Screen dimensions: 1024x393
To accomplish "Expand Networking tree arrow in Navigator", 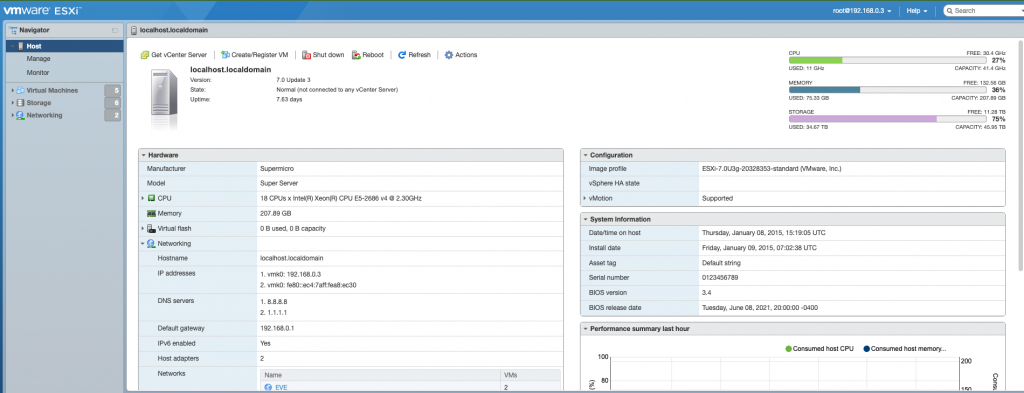I will pos(12,115).
